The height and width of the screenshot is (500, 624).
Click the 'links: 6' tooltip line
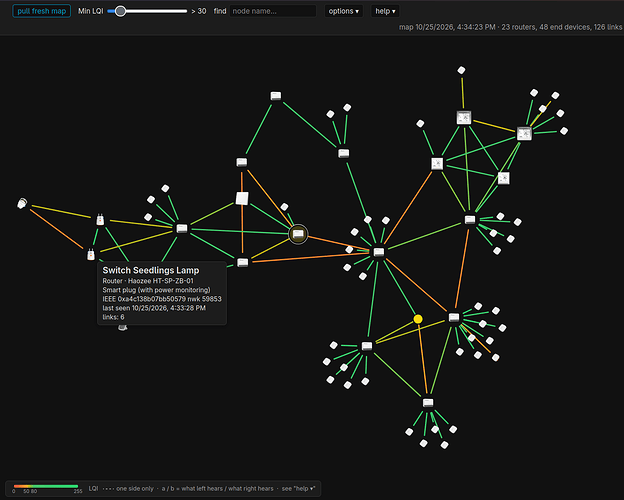pyautogui.click(x=113, y=317)
